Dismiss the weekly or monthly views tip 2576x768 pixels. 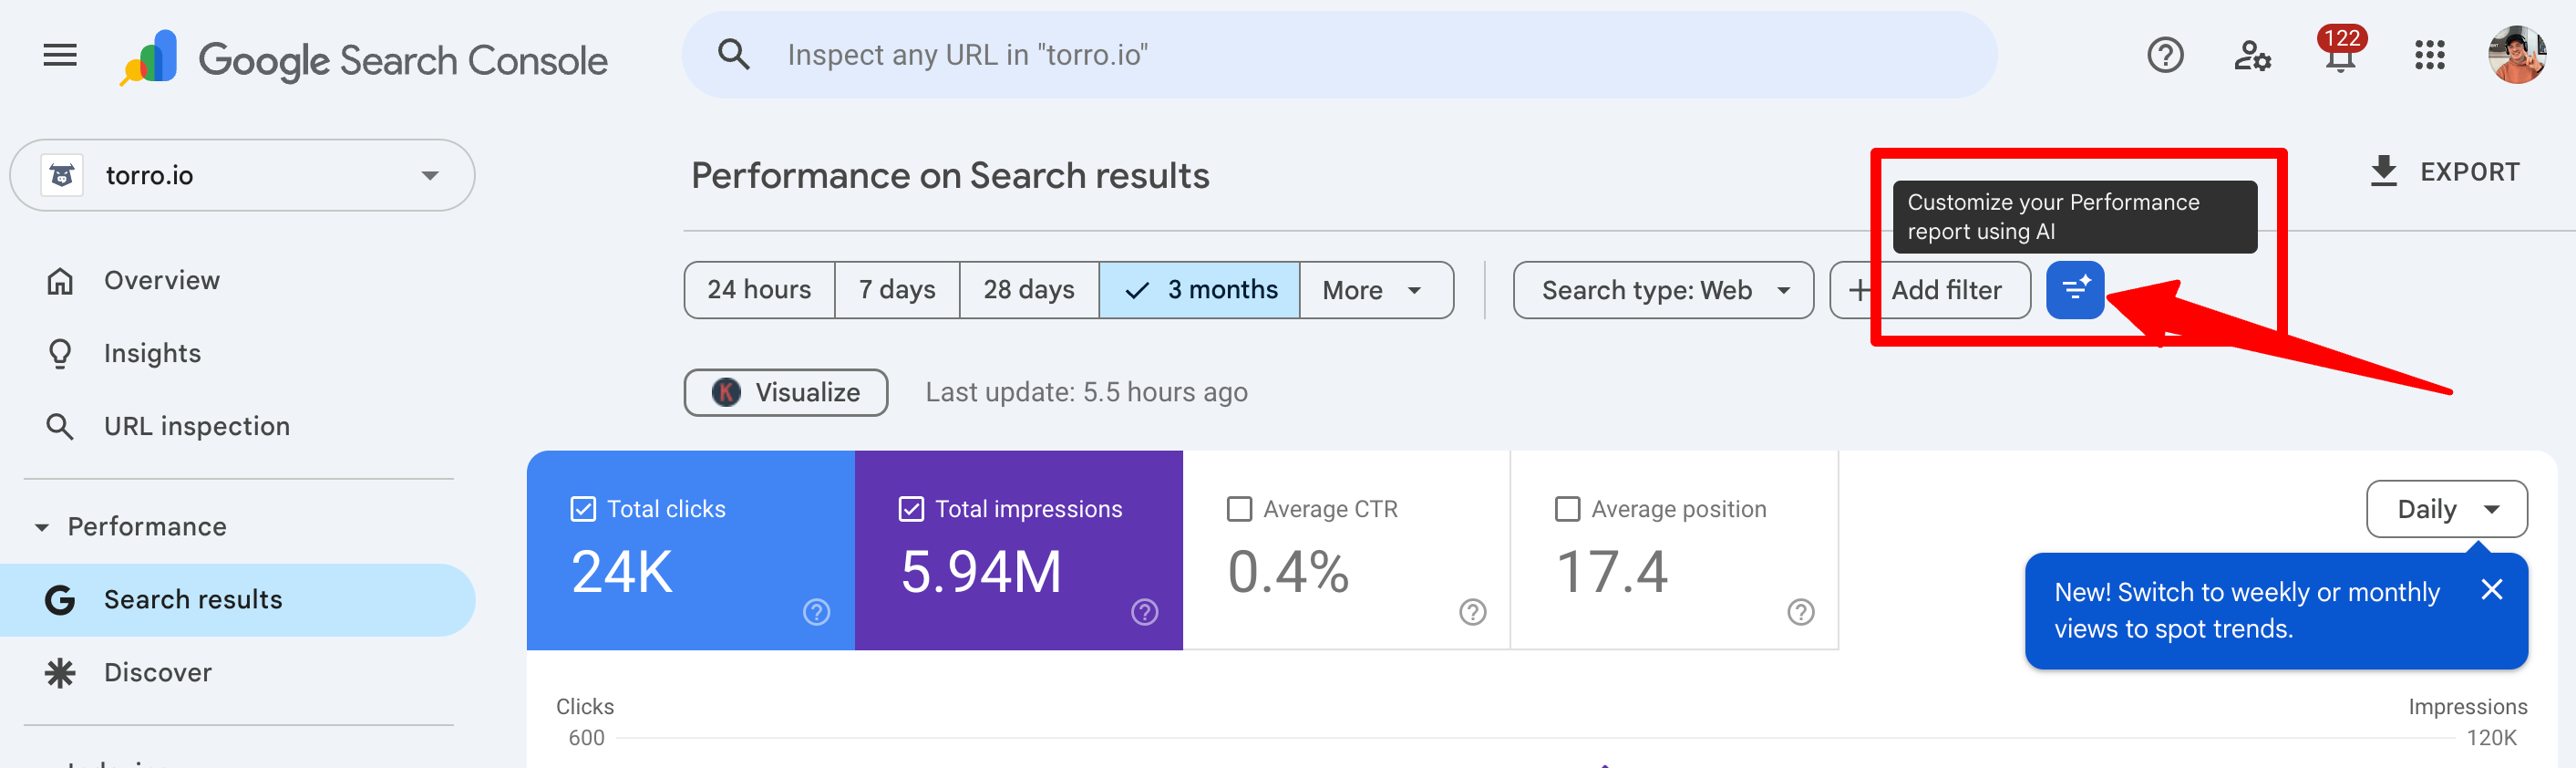(x=2491, y=590)
